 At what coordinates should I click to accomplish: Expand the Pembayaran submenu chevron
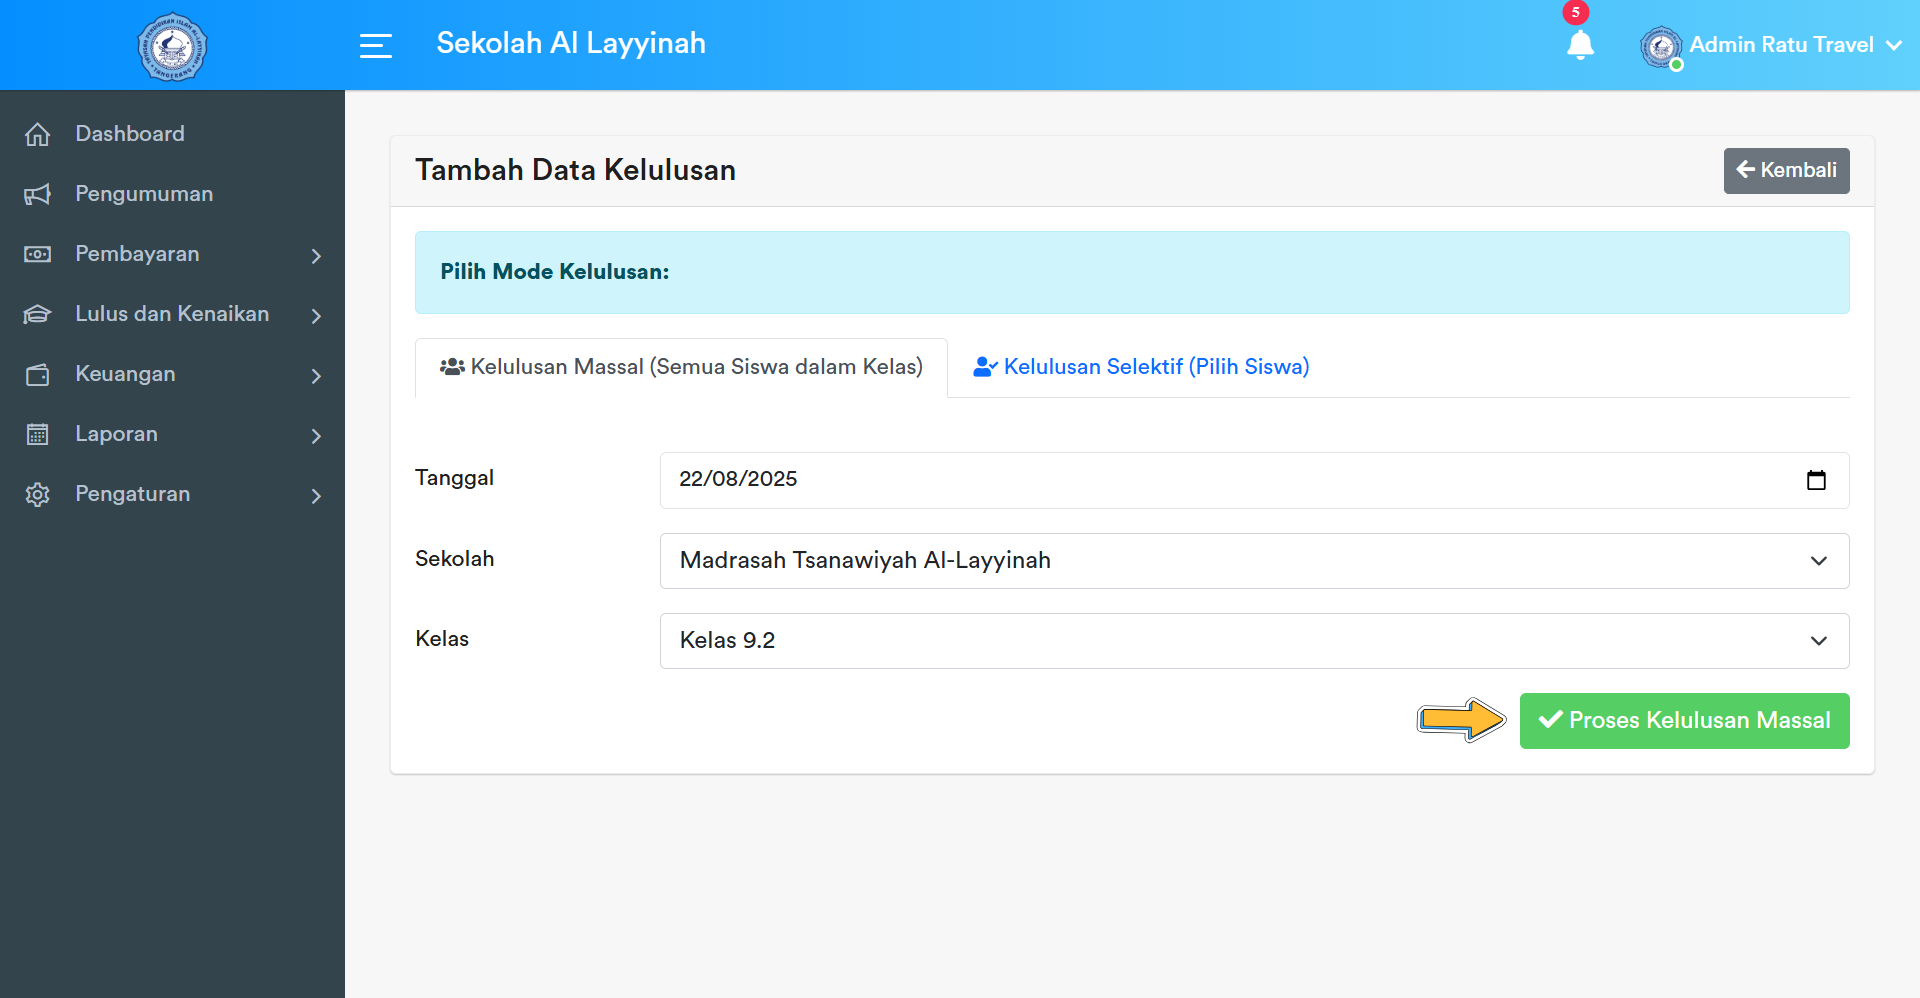pyautogui.click(x=316, y=256)
